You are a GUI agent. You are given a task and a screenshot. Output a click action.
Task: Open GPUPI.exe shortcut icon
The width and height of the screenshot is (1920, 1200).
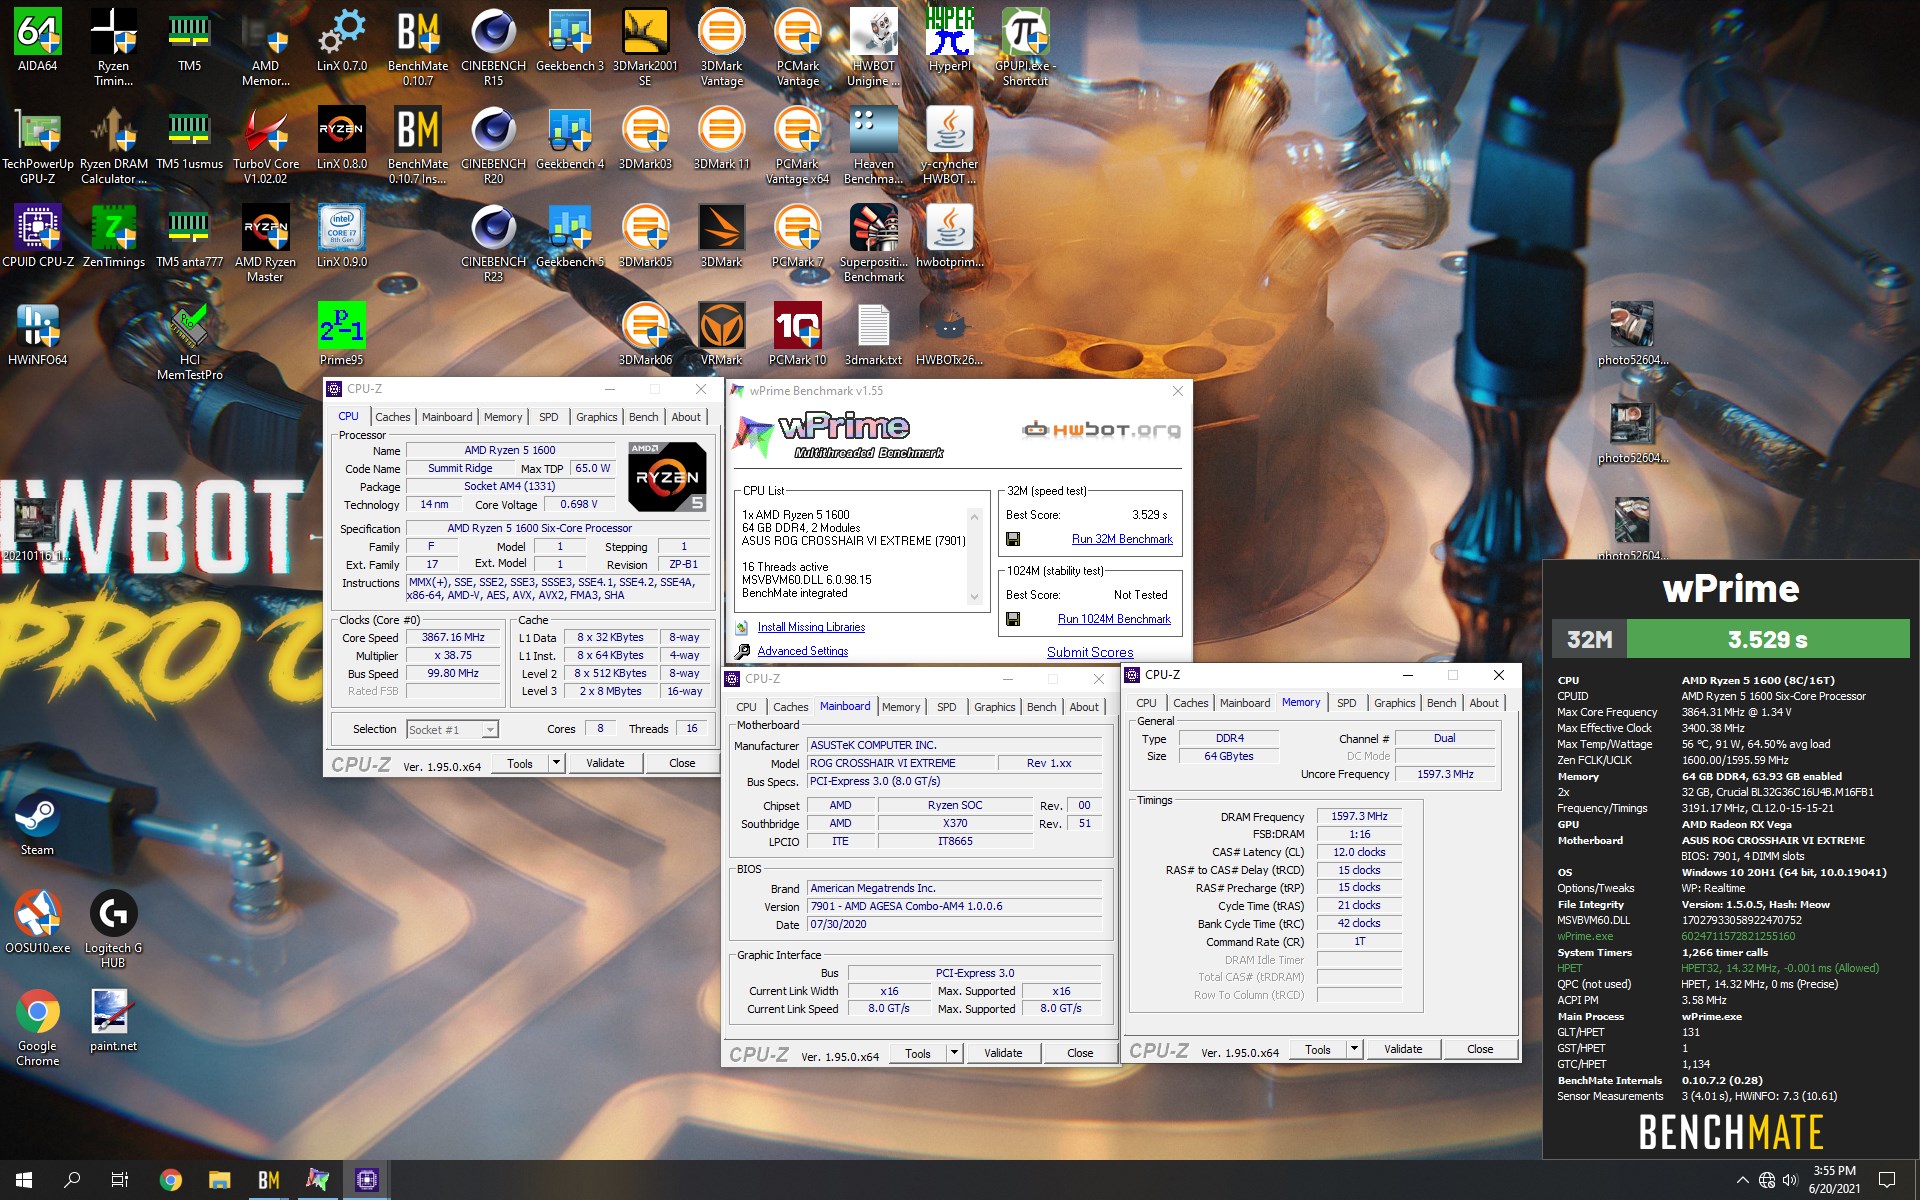point(1025,47)
